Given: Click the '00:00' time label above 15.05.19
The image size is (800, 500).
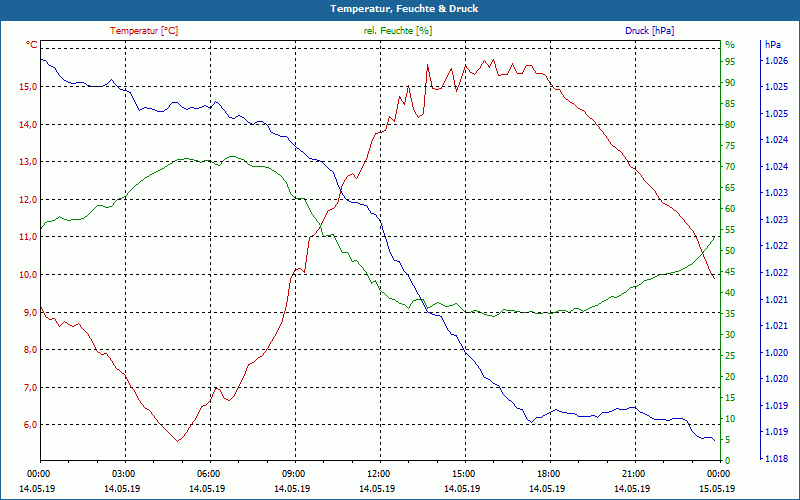Looking at the screenshot, I should (718, 474).
